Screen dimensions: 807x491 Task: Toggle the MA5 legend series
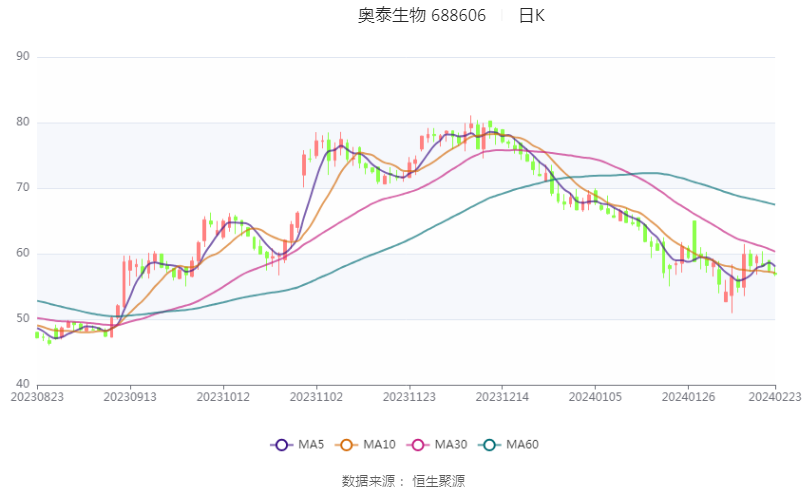click(x=297, y=445)
